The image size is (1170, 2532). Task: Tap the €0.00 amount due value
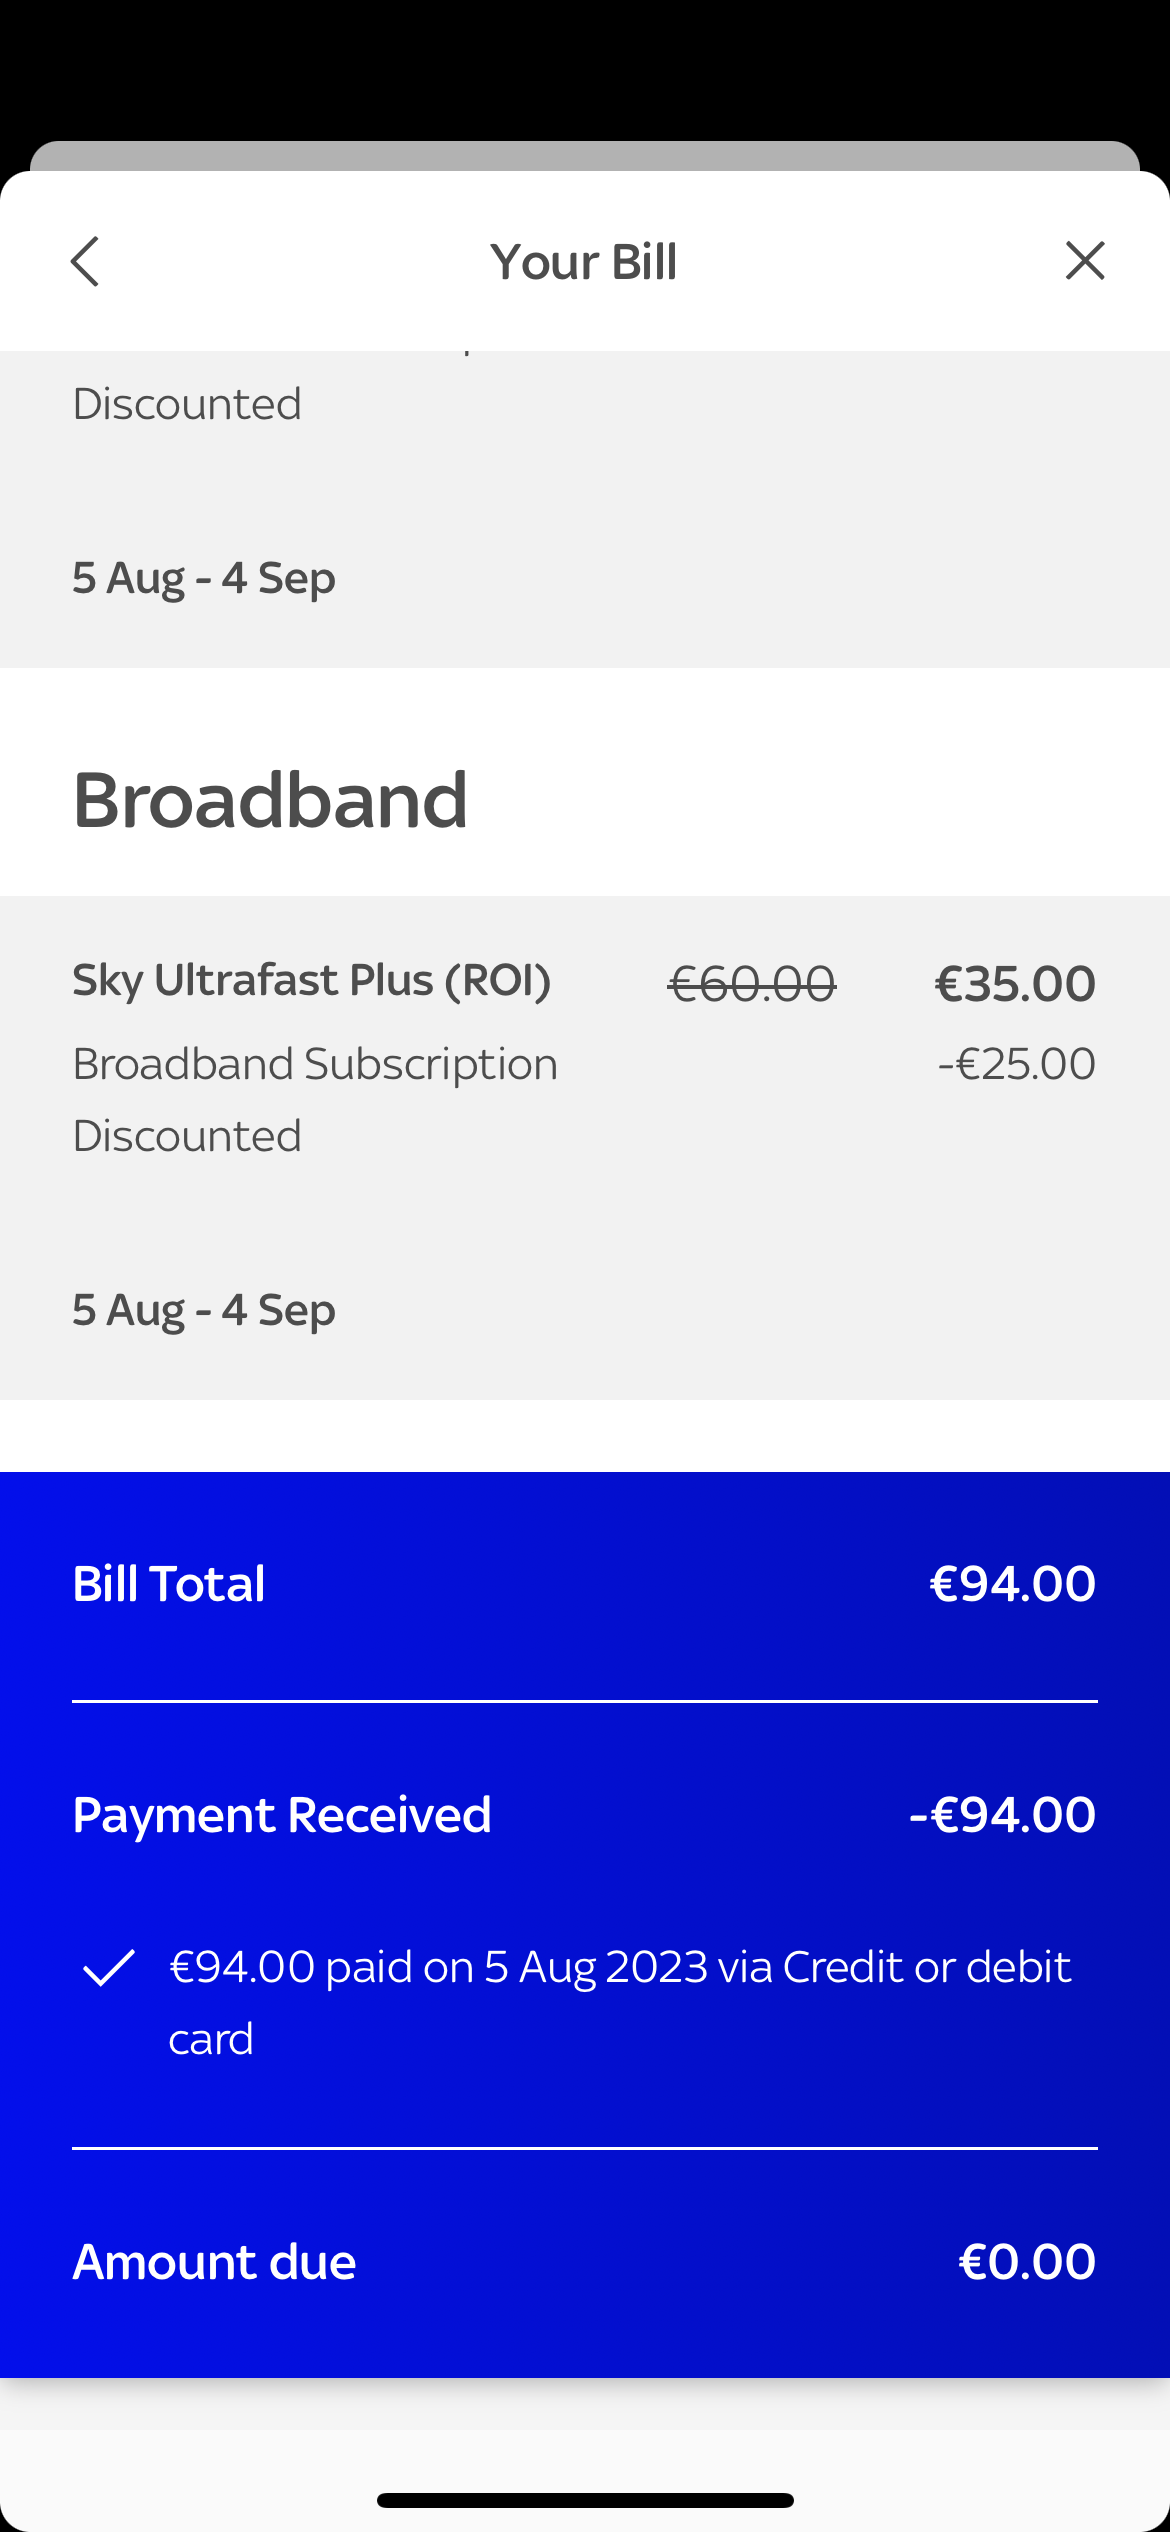[x=1026, y=2261]
